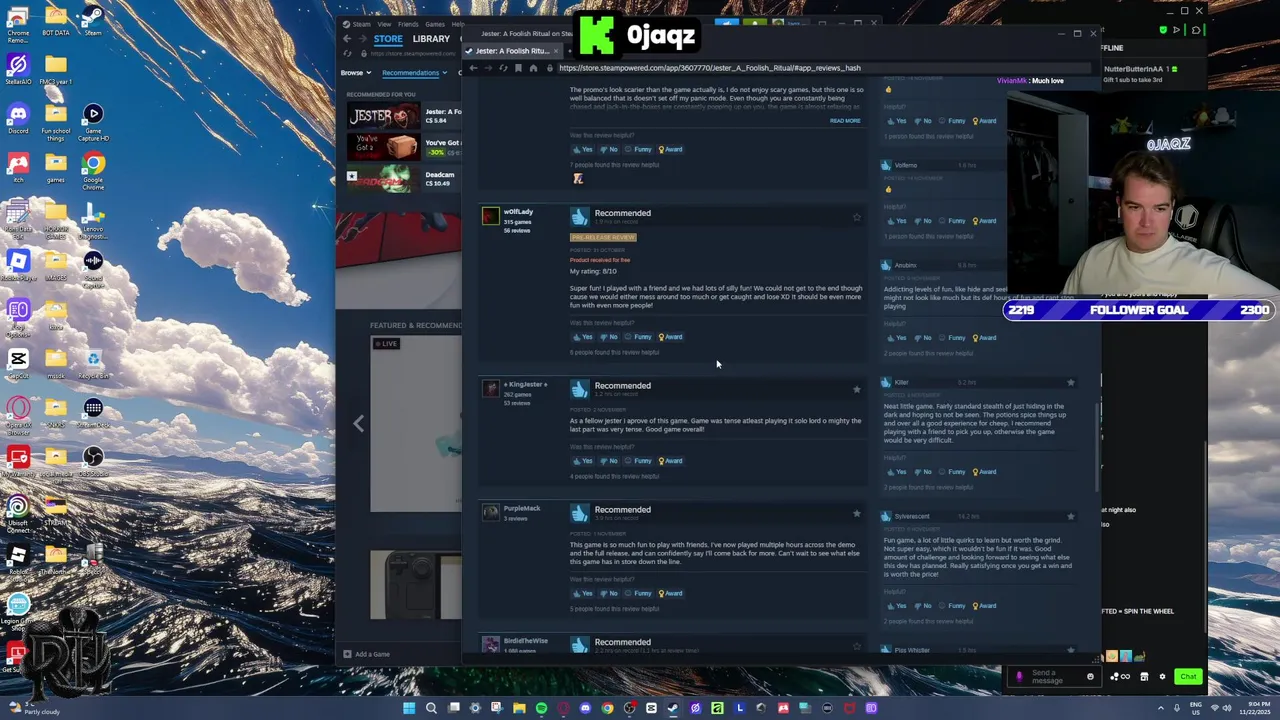Click the thumbs-up icon on w0lfLady's review
Screen dimensions: 1280x720
pos(580,215)
